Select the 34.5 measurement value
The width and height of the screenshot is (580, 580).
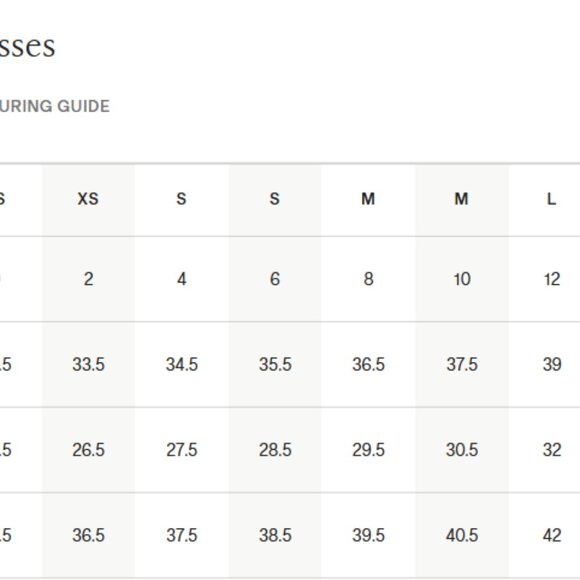coord(181,364)
